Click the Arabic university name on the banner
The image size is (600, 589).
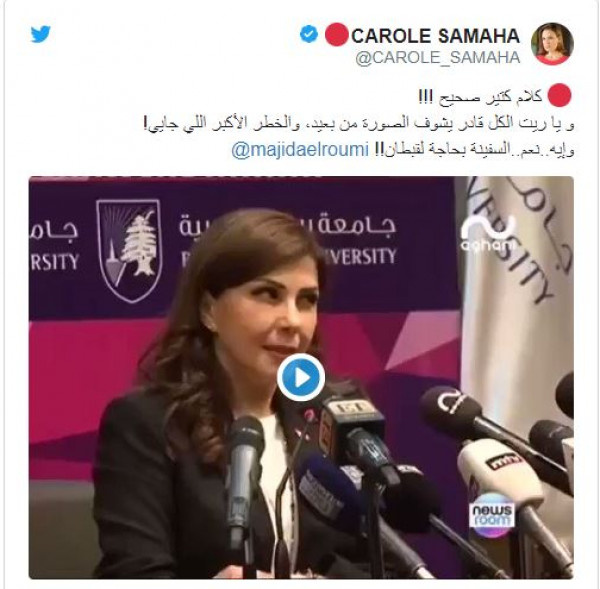pos(287,224)
